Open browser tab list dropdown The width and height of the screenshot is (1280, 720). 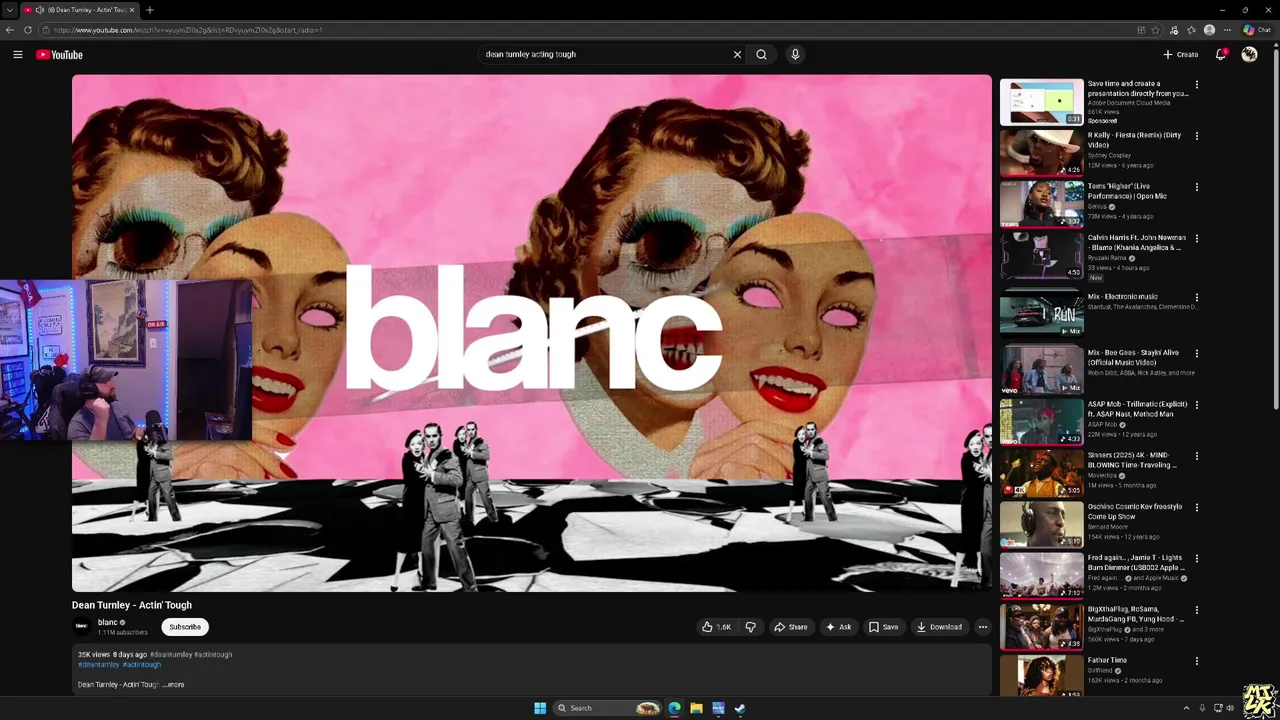9,10
